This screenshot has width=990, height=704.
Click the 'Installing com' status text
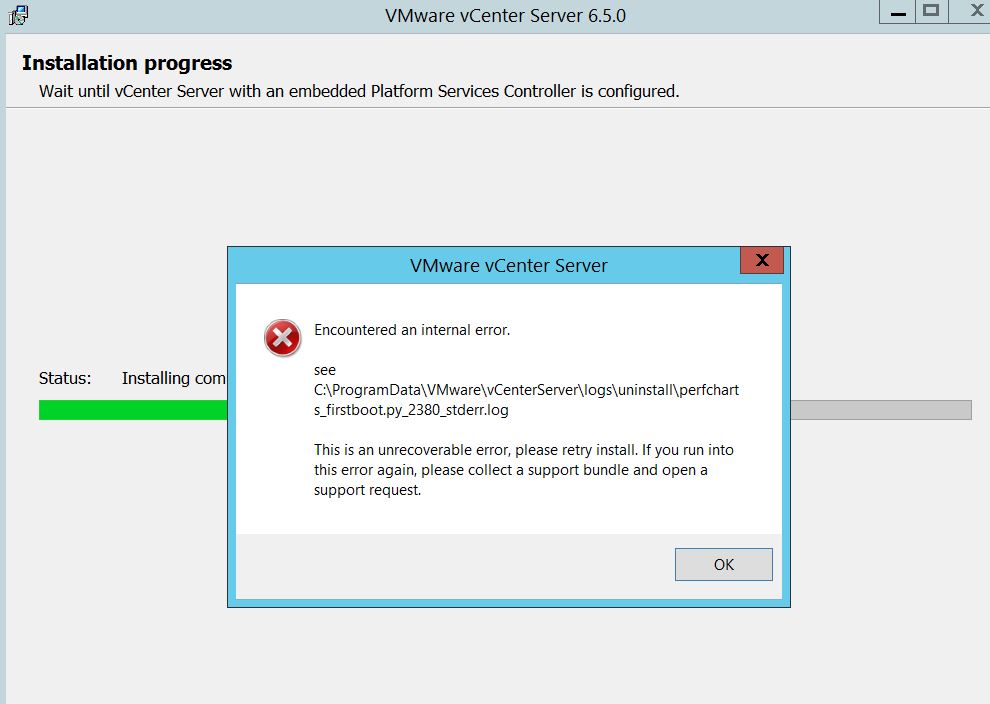point(174,378)
